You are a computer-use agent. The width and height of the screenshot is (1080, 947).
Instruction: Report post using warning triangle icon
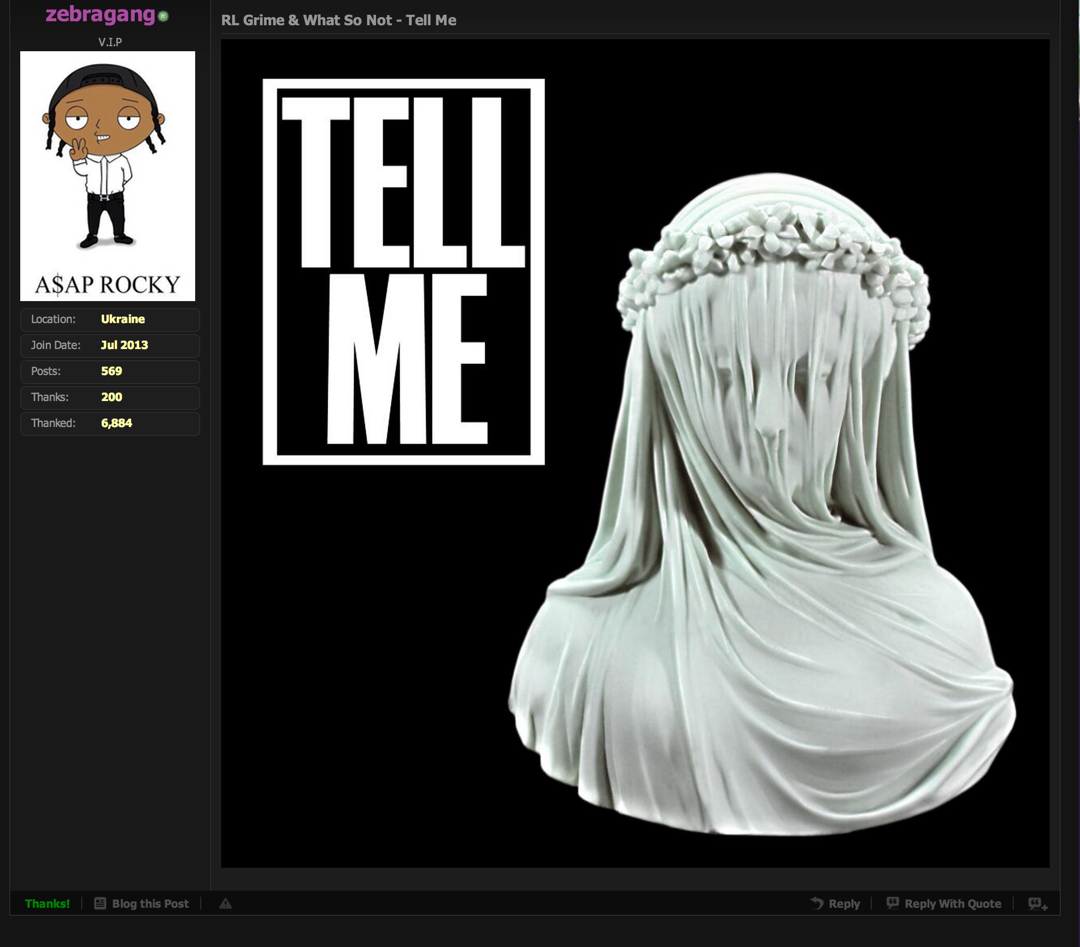(x=225, y=903)
